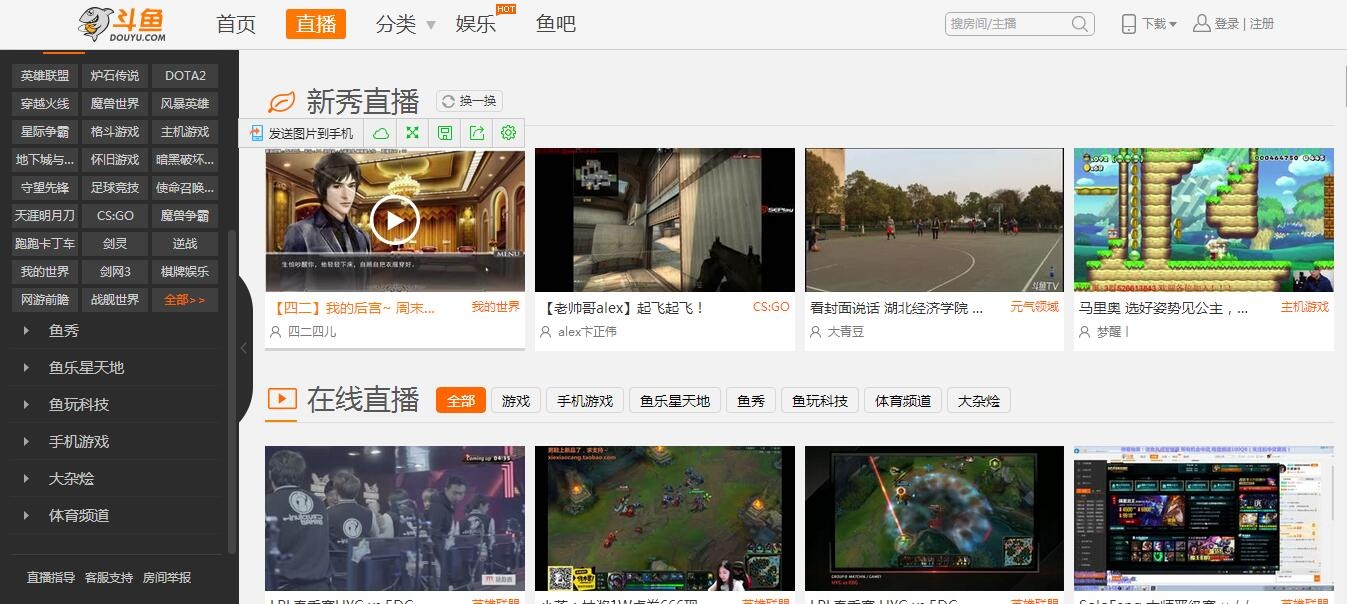Click the 换一换 refresh button
Screen dimensions: 1347x604
tap(470, 101)
